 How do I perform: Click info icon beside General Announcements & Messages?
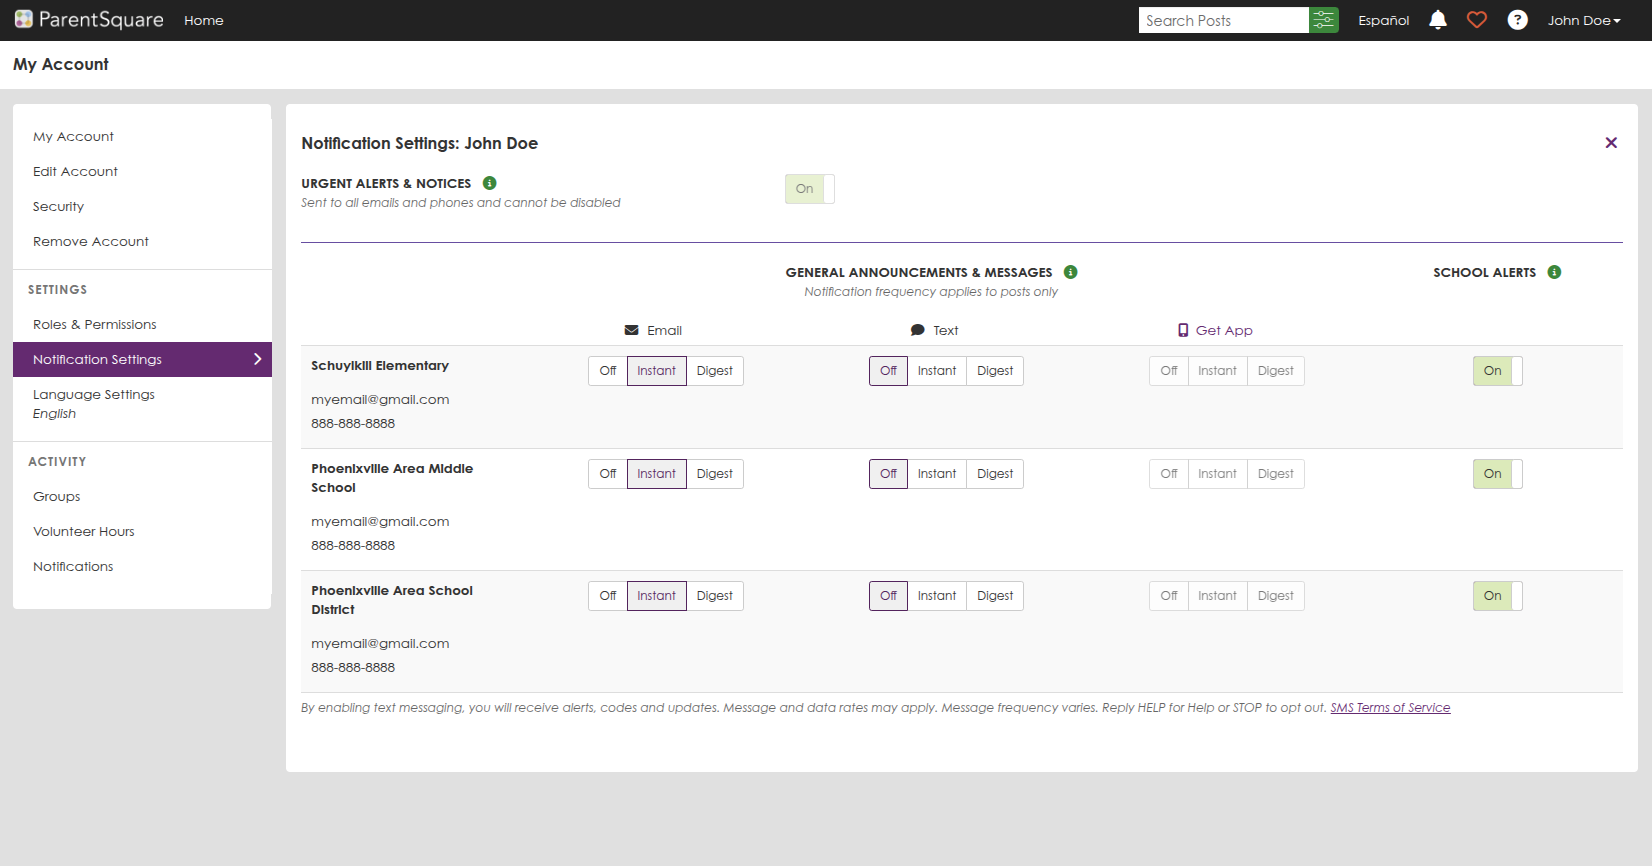click(1071, 272)
